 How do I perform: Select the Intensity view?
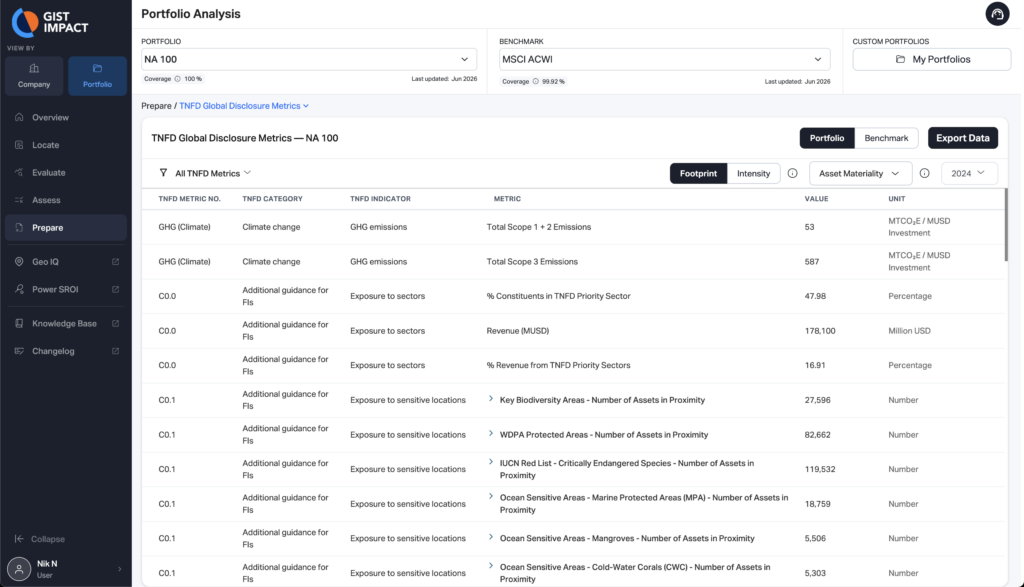pyautogui.click(x=754, y=173)
